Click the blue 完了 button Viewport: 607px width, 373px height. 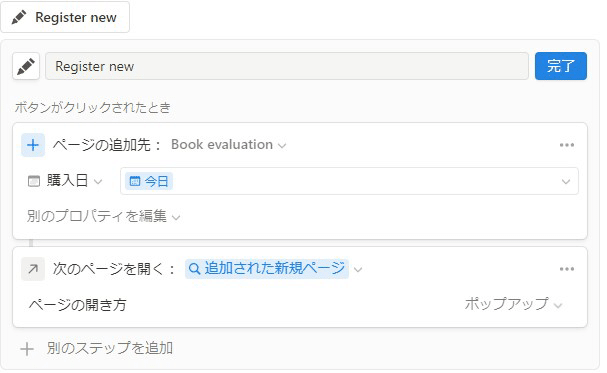tap(561, 66)
